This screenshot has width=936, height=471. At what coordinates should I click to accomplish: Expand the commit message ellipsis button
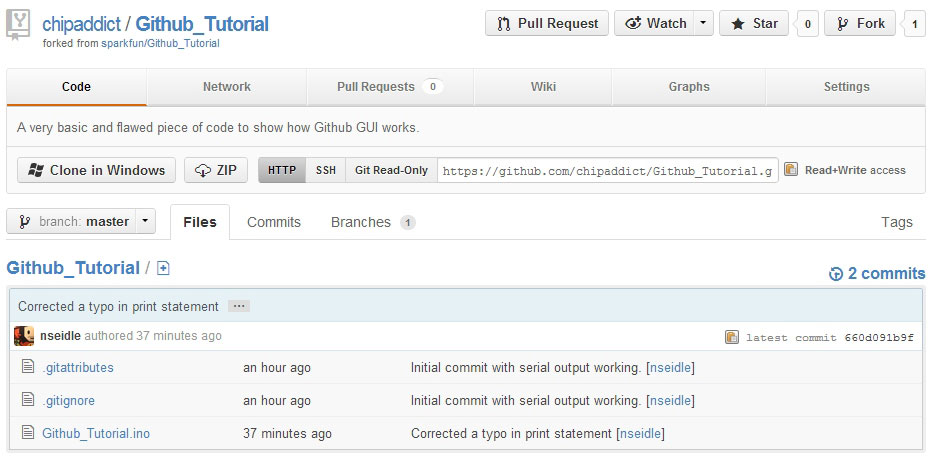coord(238,306)
